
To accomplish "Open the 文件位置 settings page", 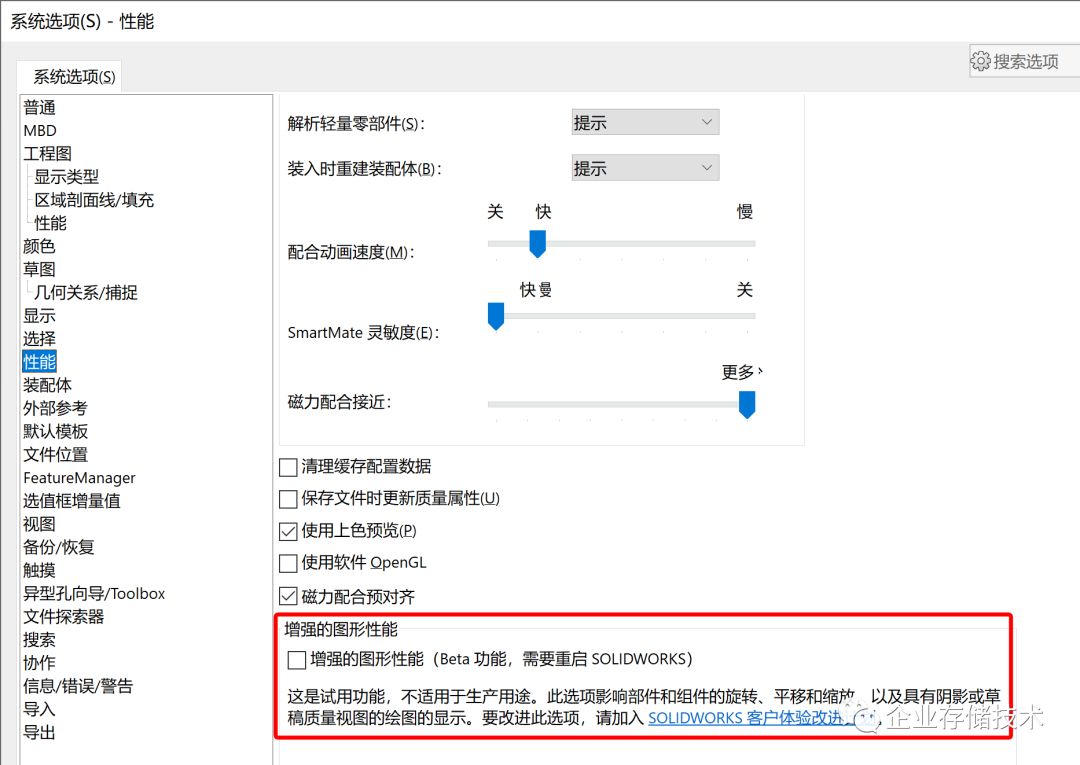I will [55, 454].
